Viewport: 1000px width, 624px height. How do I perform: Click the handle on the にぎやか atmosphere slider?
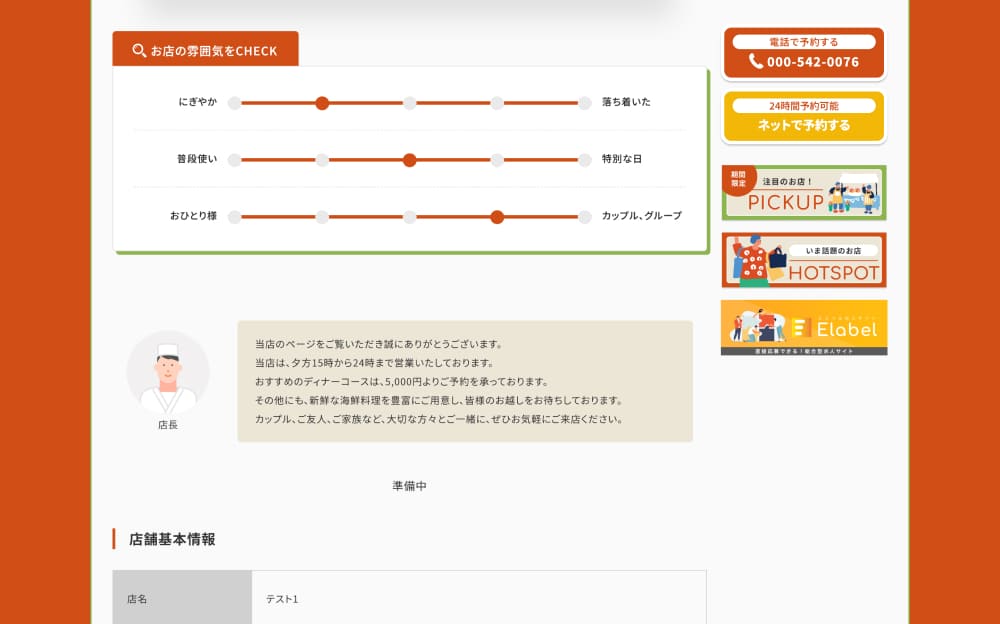tap(322, 103)
